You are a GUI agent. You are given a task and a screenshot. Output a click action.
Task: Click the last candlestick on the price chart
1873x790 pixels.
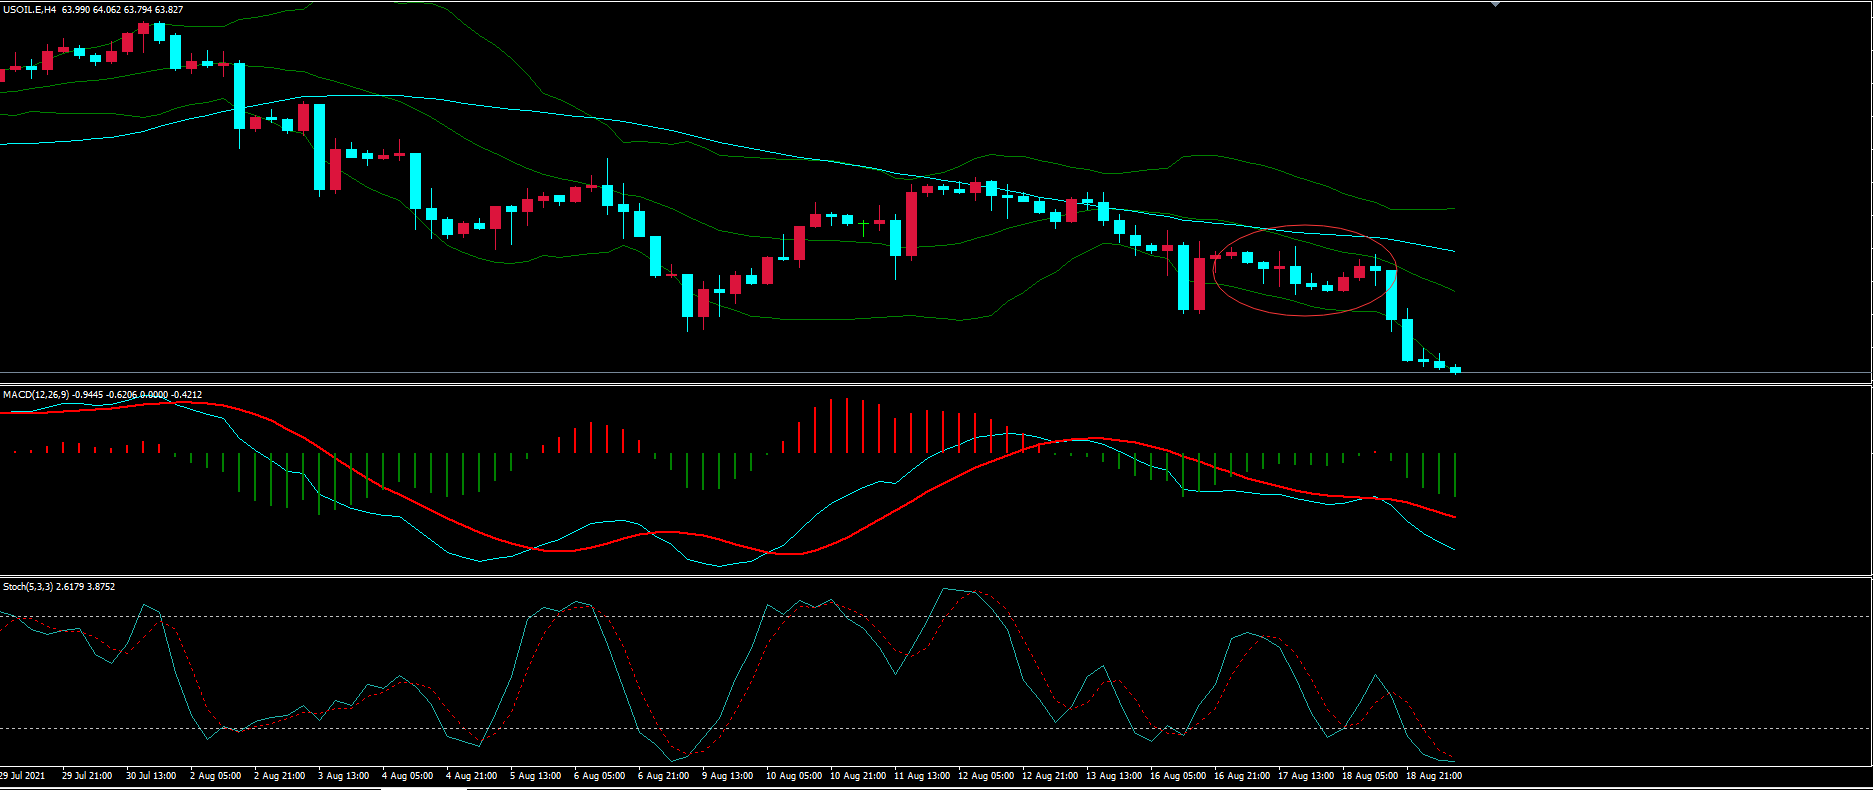tap(1455, 369)
